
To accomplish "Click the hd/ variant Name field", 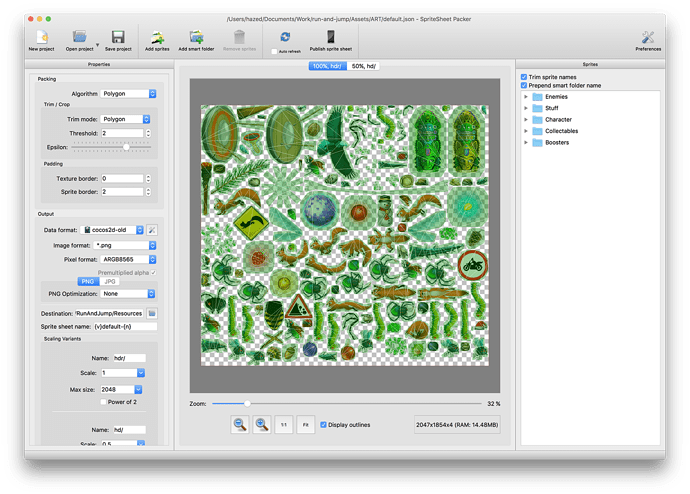I will point(129,430).
